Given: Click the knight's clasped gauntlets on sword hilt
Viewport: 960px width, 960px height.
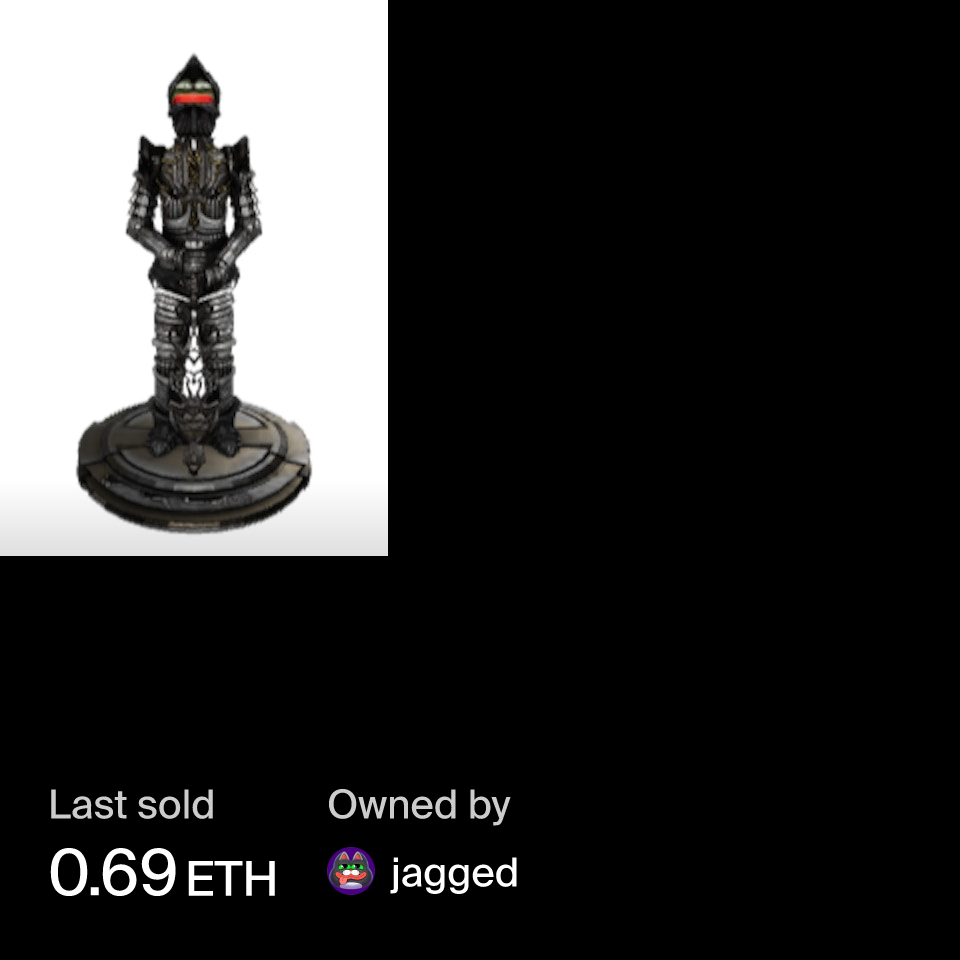Looking at the screenshot, I should [x=194, y=264].
